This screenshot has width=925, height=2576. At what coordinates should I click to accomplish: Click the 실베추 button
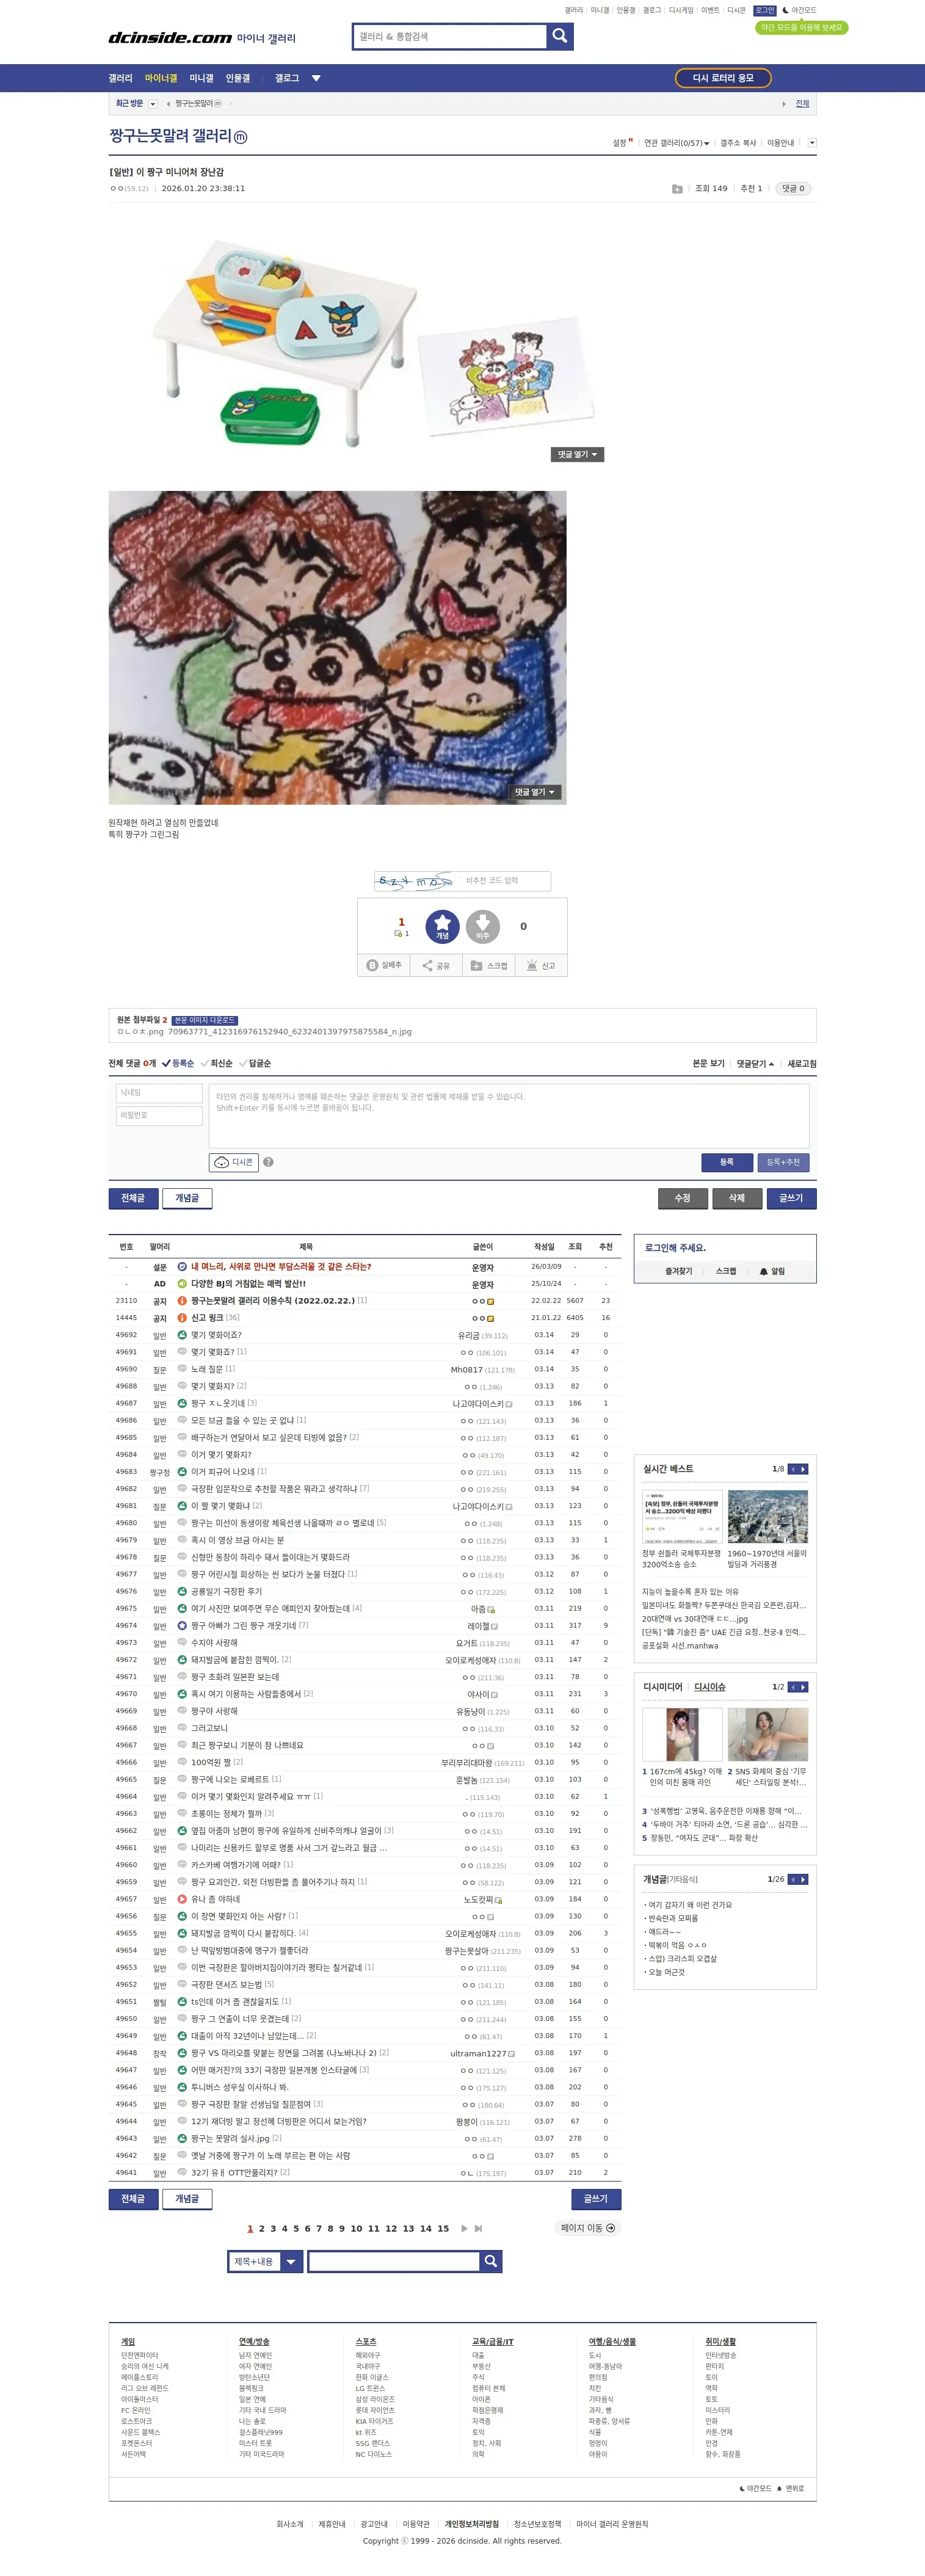point(384,965)
